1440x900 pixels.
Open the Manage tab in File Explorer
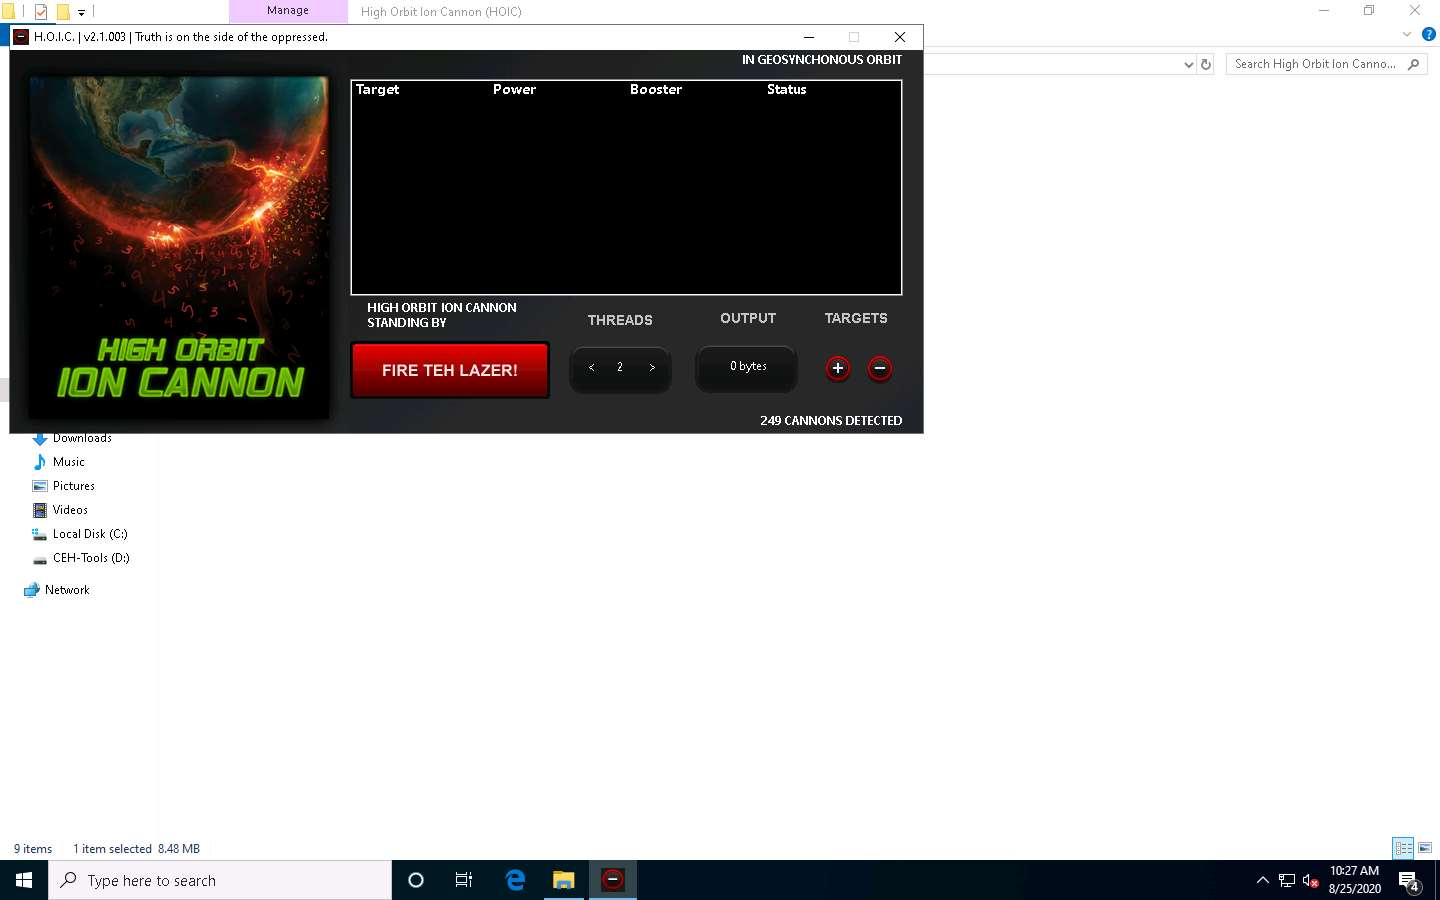[288, 11]
